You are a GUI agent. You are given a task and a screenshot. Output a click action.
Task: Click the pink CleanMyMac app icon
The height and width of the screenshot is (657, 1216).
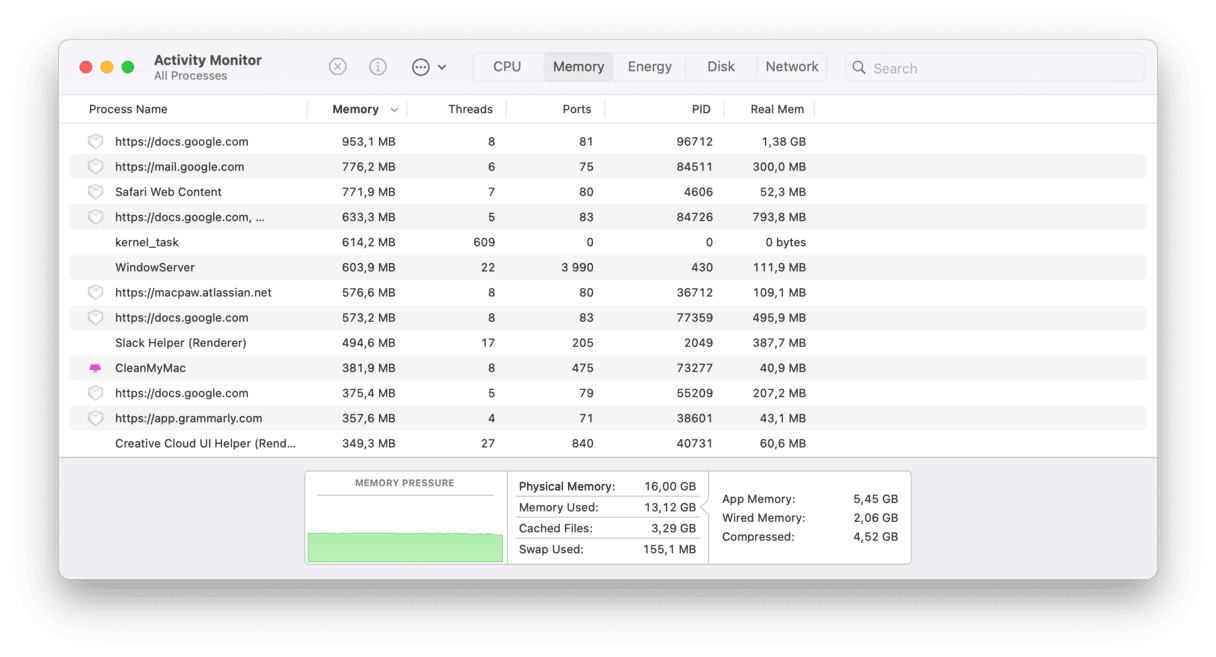96,368
